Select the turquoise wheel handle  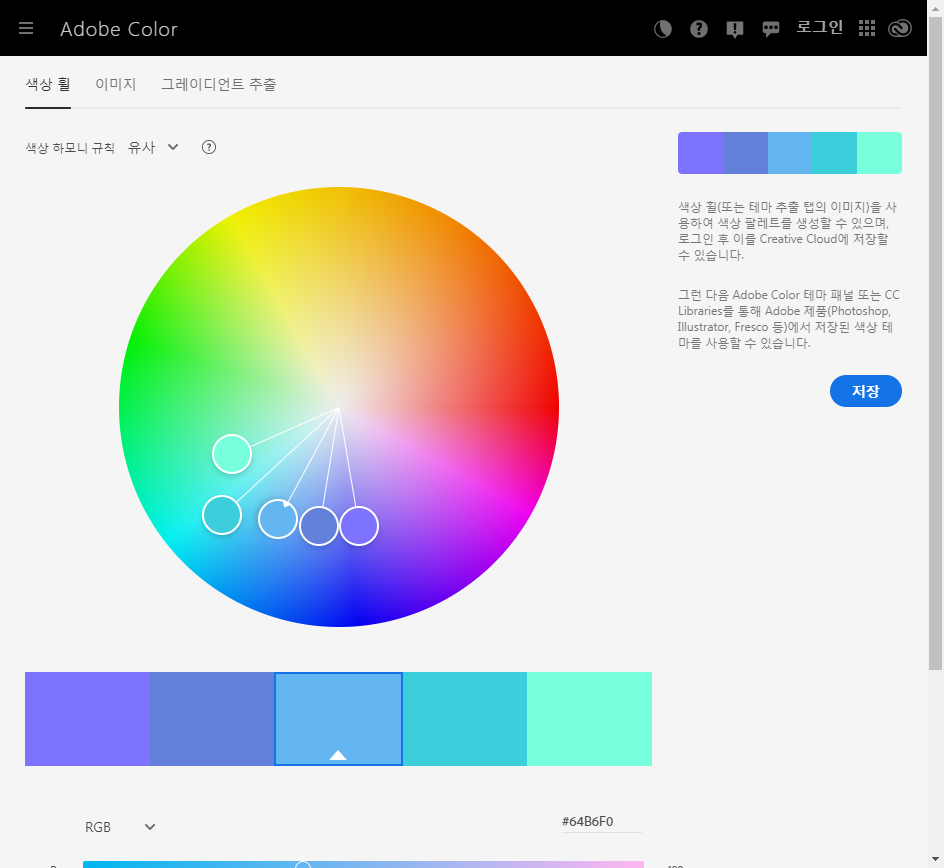pyautogui.click(x=222, y=515)
